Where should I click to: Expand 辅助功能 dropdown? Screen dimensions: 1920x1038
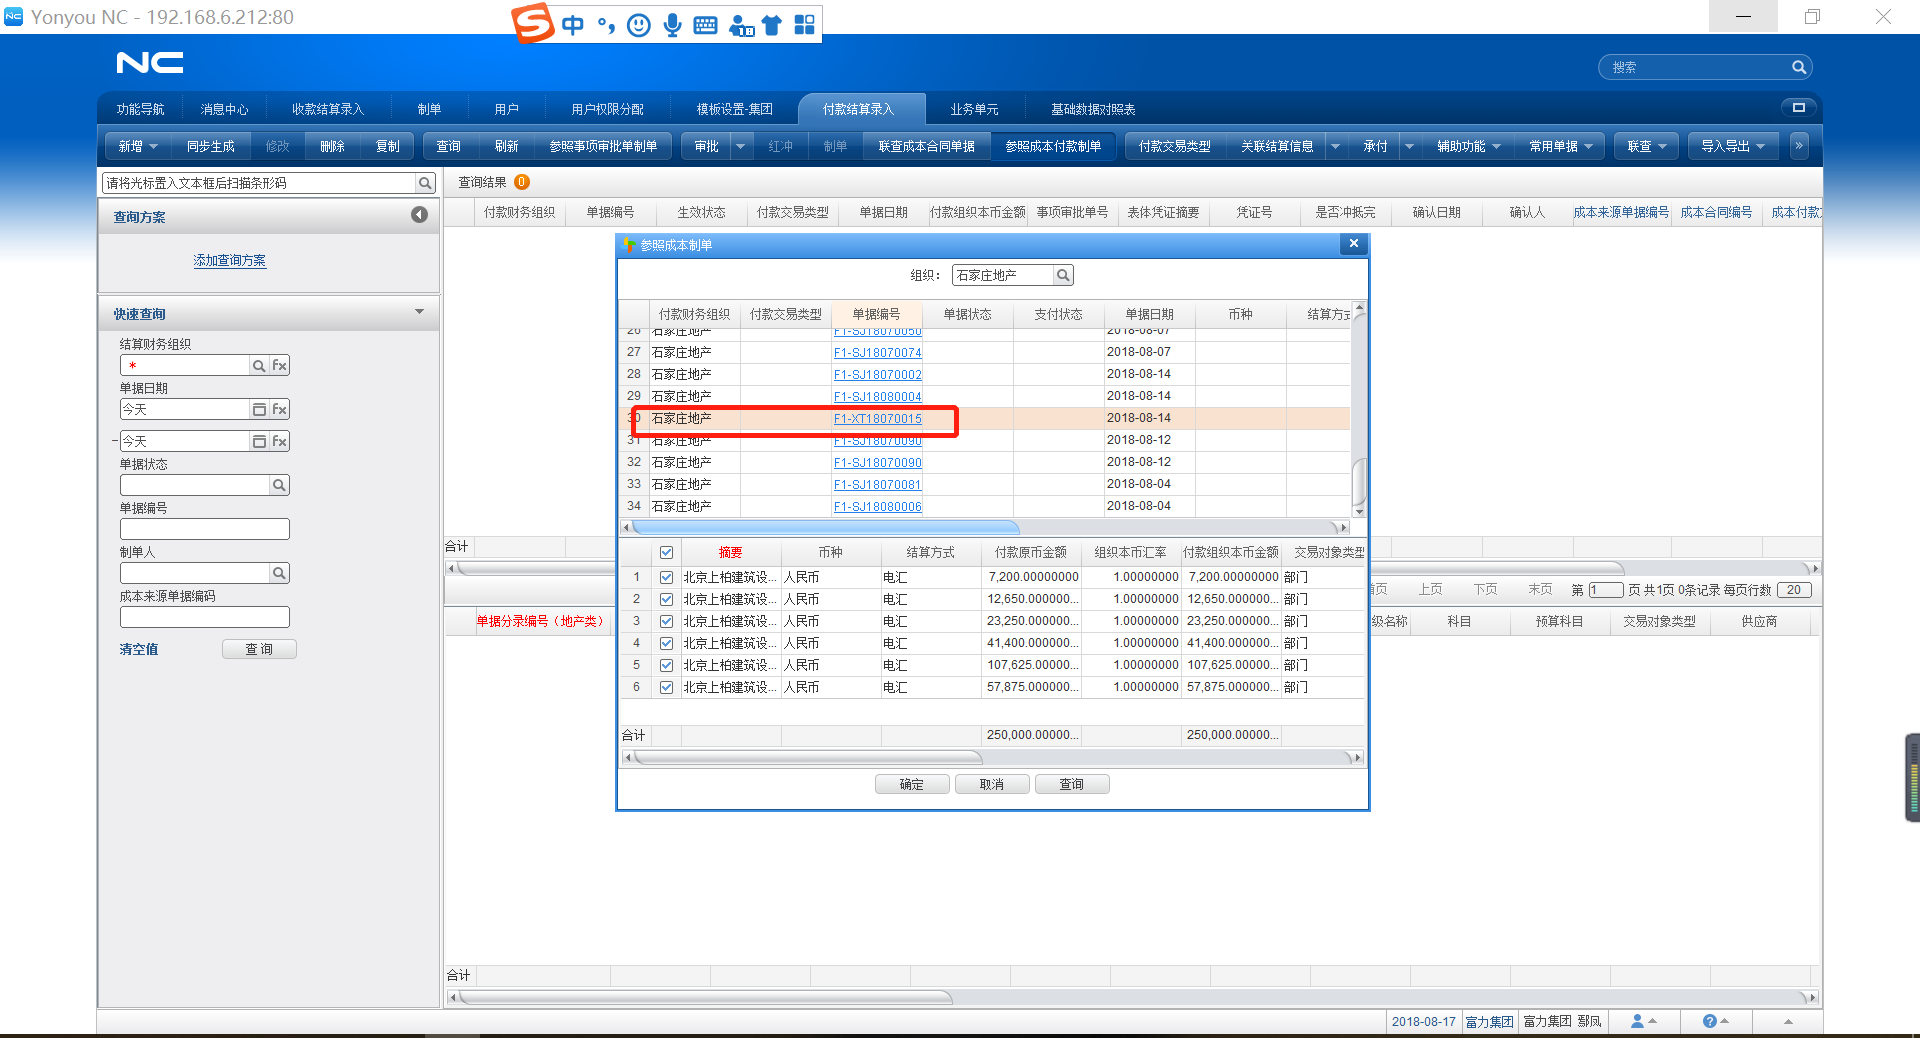coord(1497,147)
